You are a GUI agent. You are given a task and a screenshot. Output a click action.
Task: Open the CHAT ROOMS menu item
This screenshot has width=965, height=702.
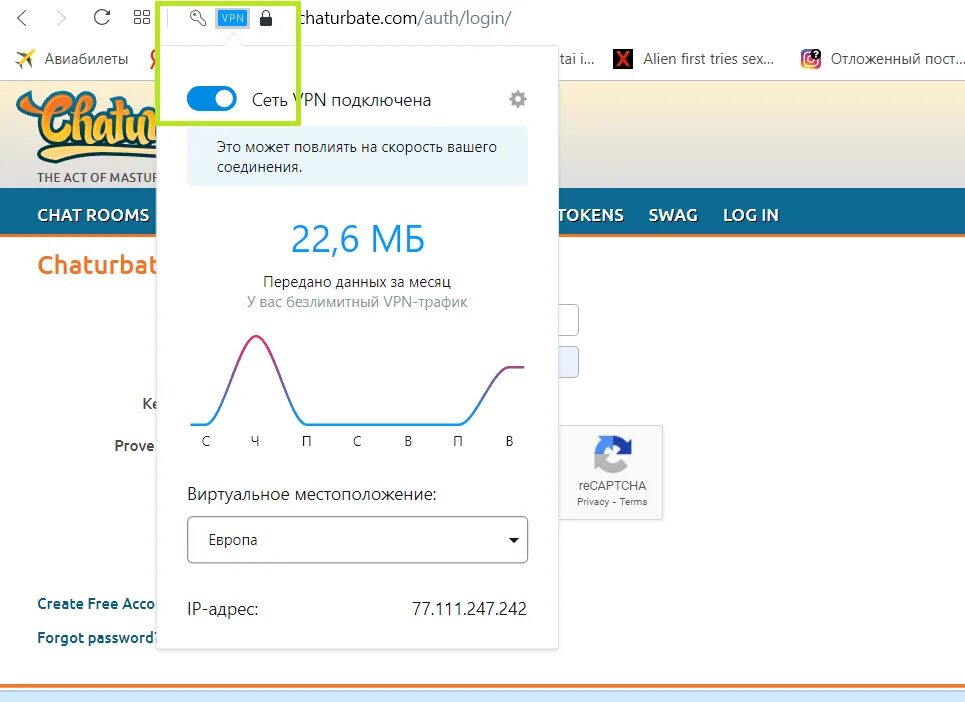(x=93, y=215)
